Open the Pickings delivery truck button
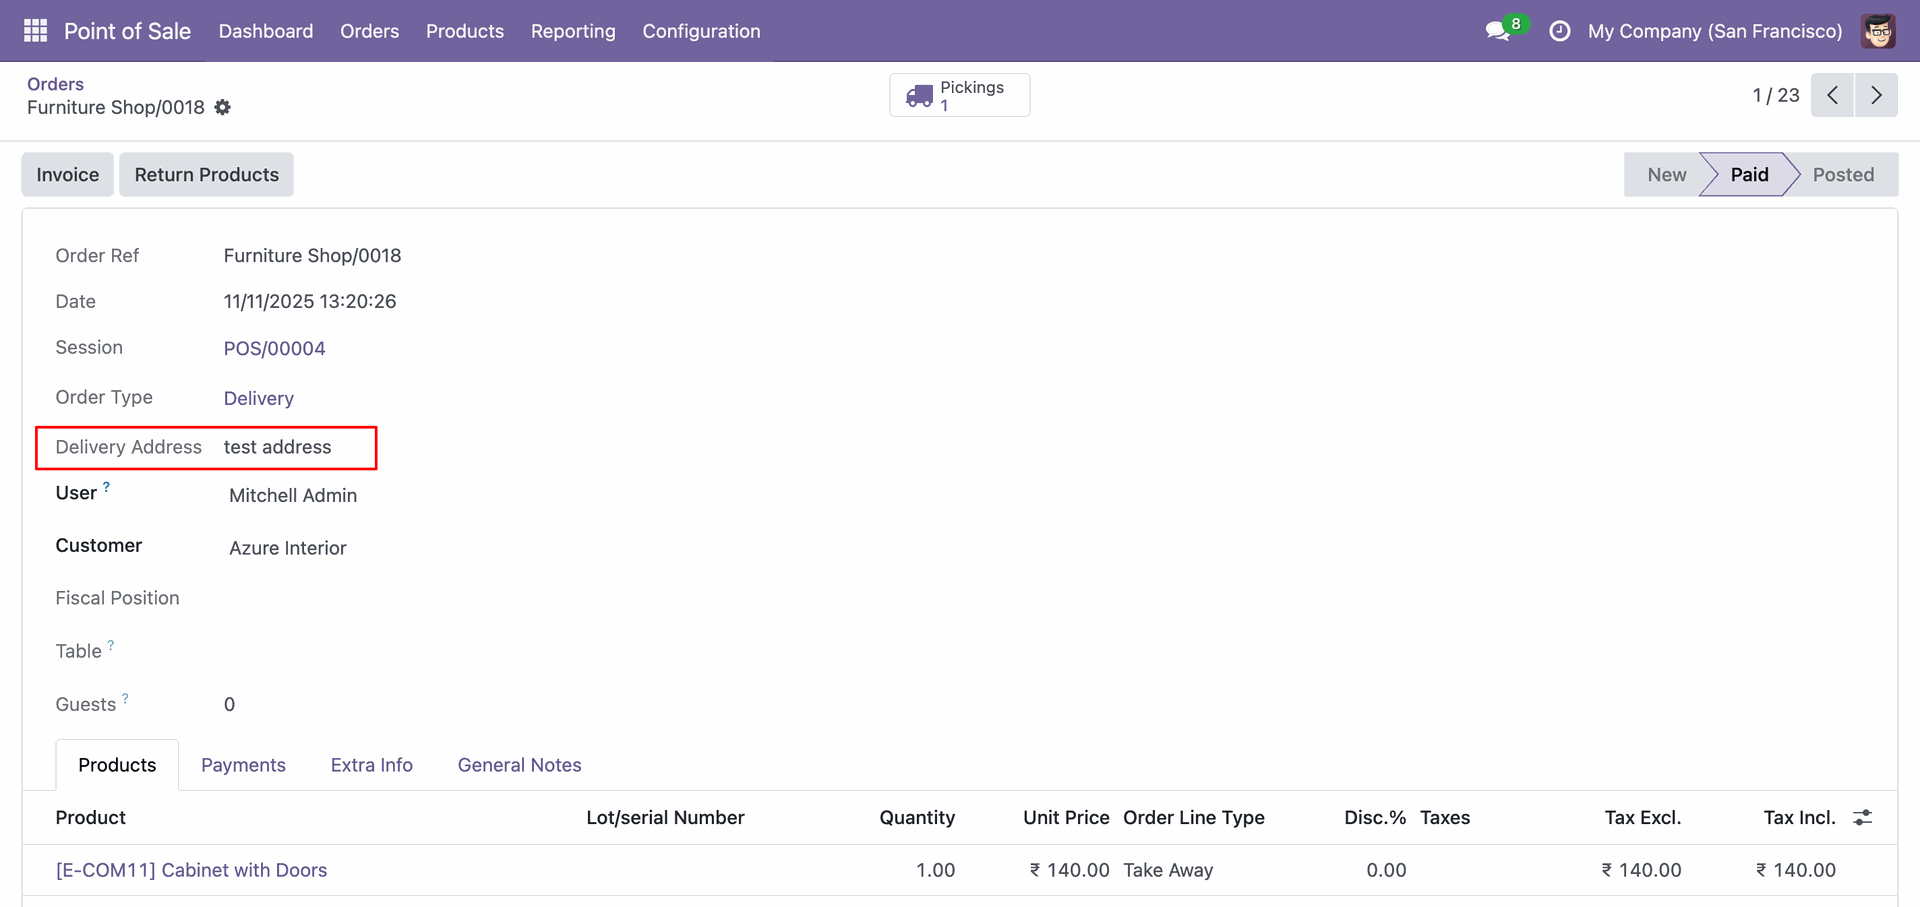This screenshot has width=1920, height=907. coord(958,95)
